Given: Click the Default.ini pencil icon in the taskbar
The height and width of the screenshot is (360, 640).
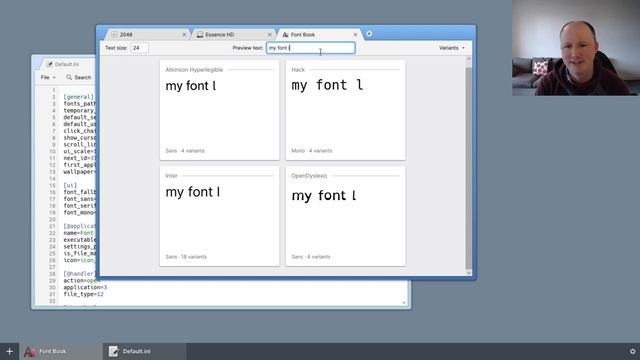Looking at the screenshot, I should pos(113,351).
